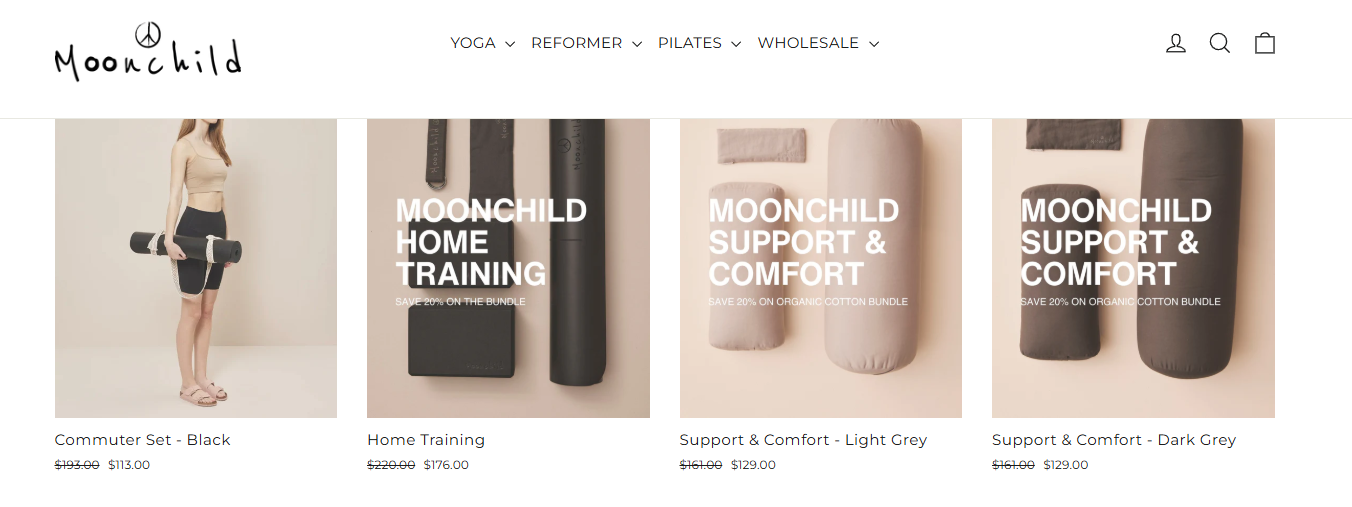Click the Commuter Set - Black title
1352x507 pixels.
point(142,440)
